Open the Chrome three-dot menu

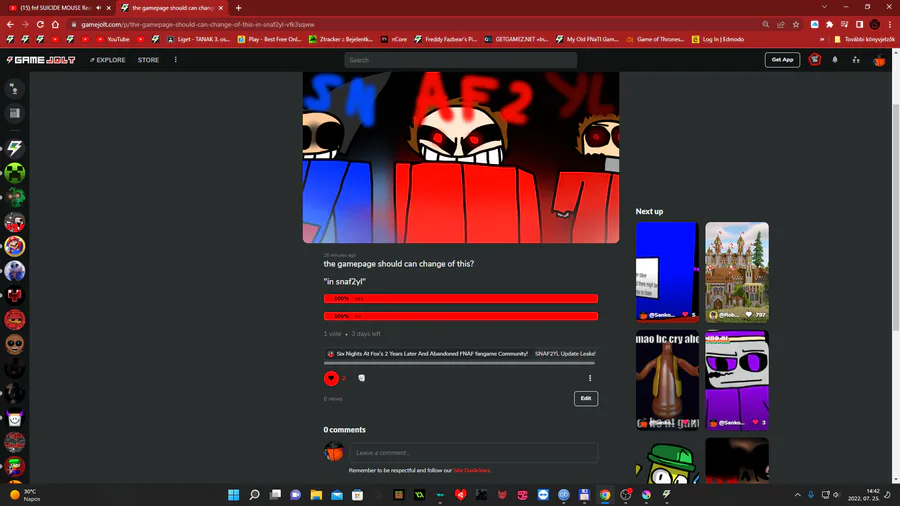pos(890,24)
